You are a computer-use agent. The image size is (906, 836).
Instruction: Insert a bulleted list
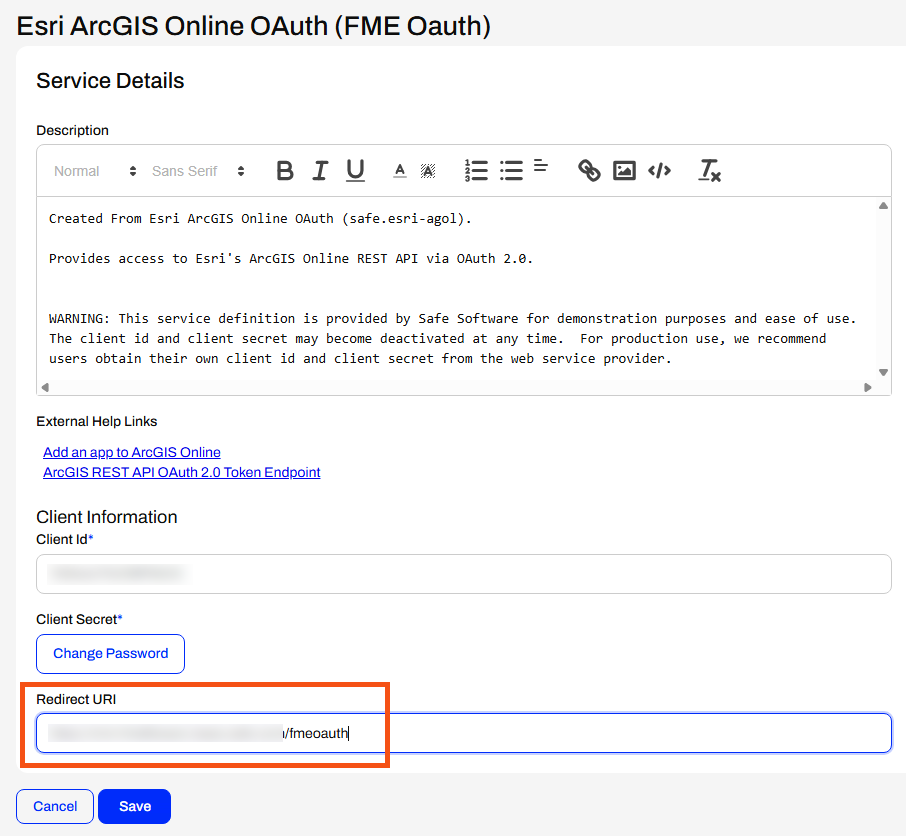click(x=511, y=170)
